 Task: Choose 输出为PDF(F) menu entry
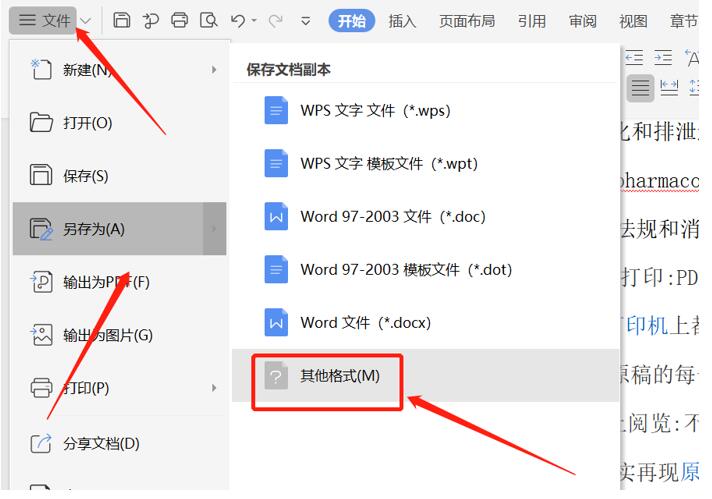[119, 282]
